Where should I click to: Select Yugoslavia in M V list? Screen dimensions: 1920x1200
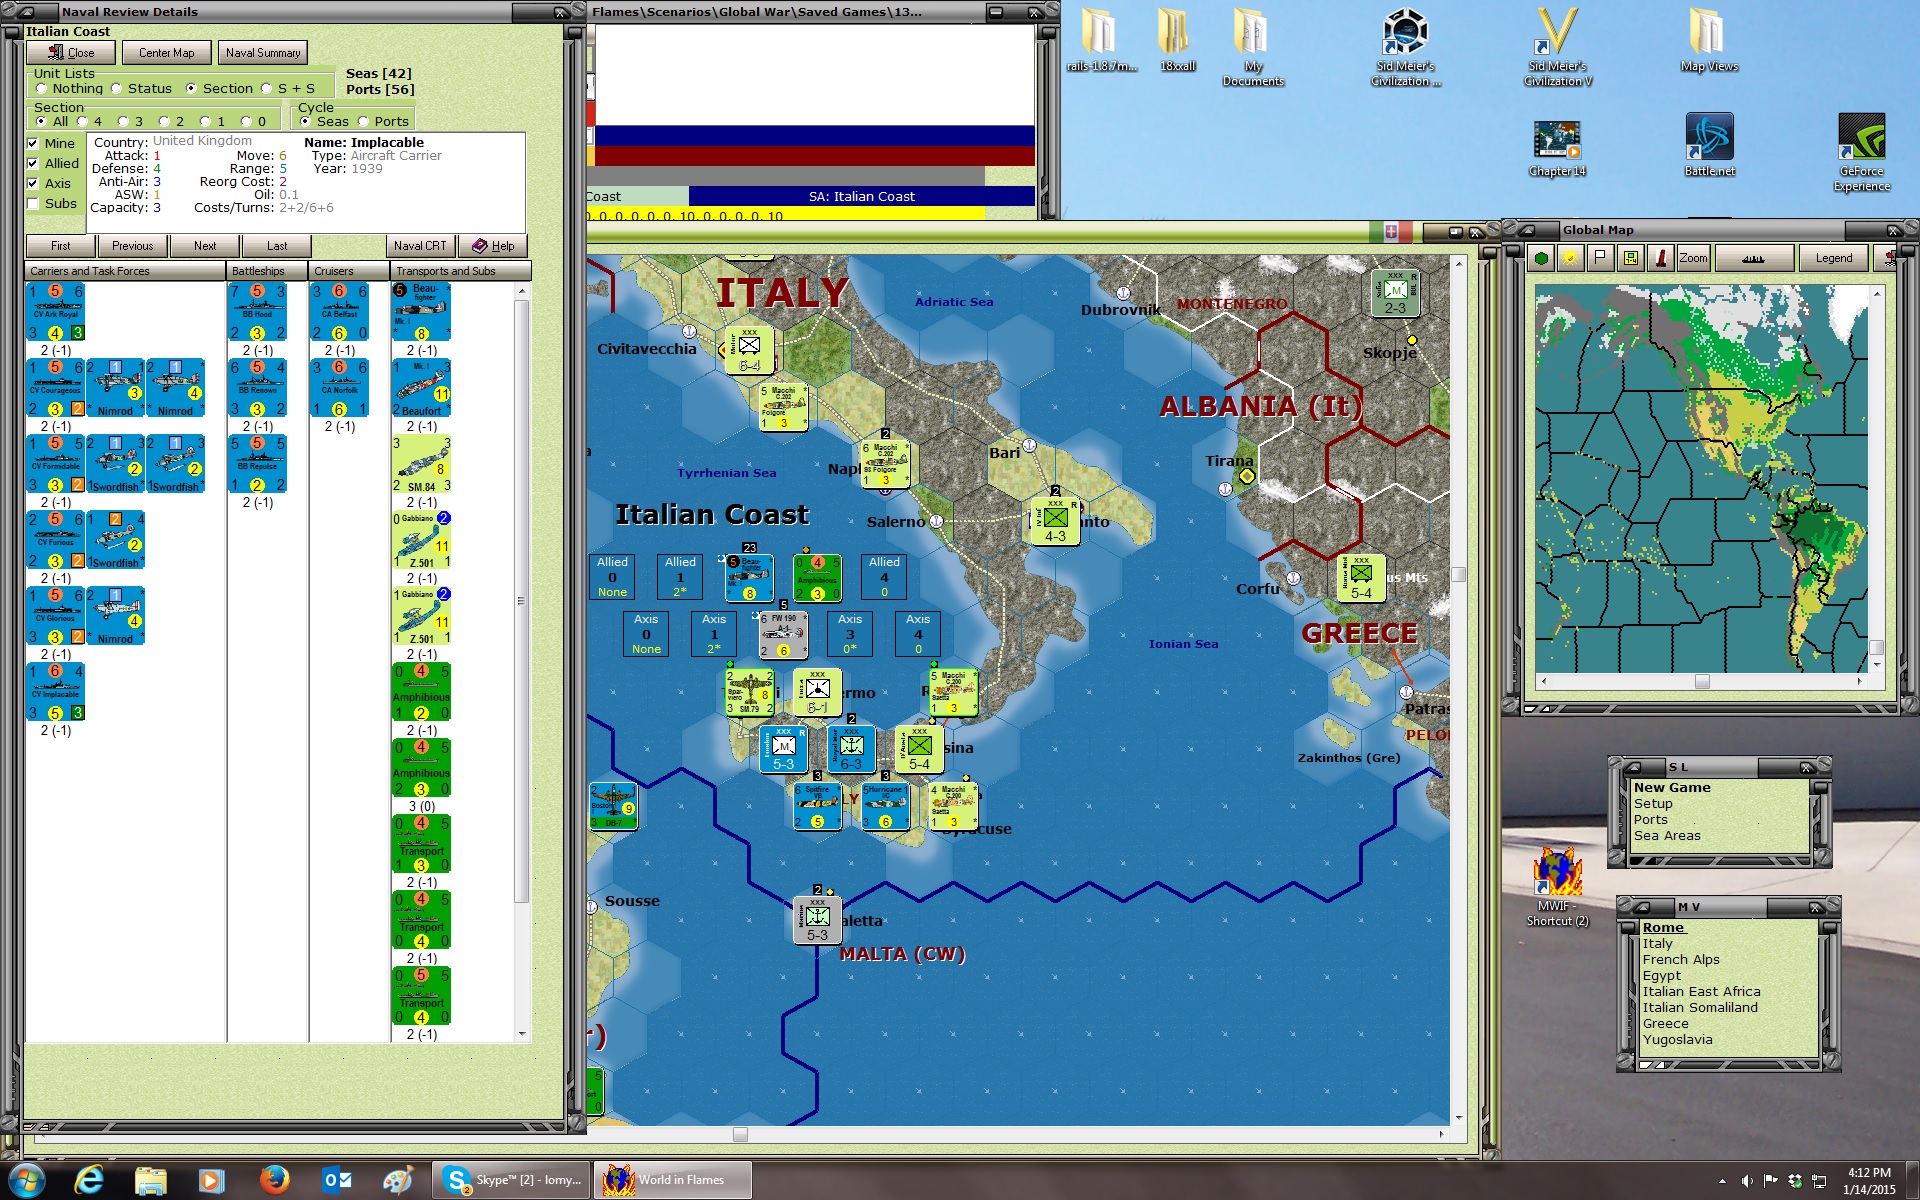coord(1677,1039)
